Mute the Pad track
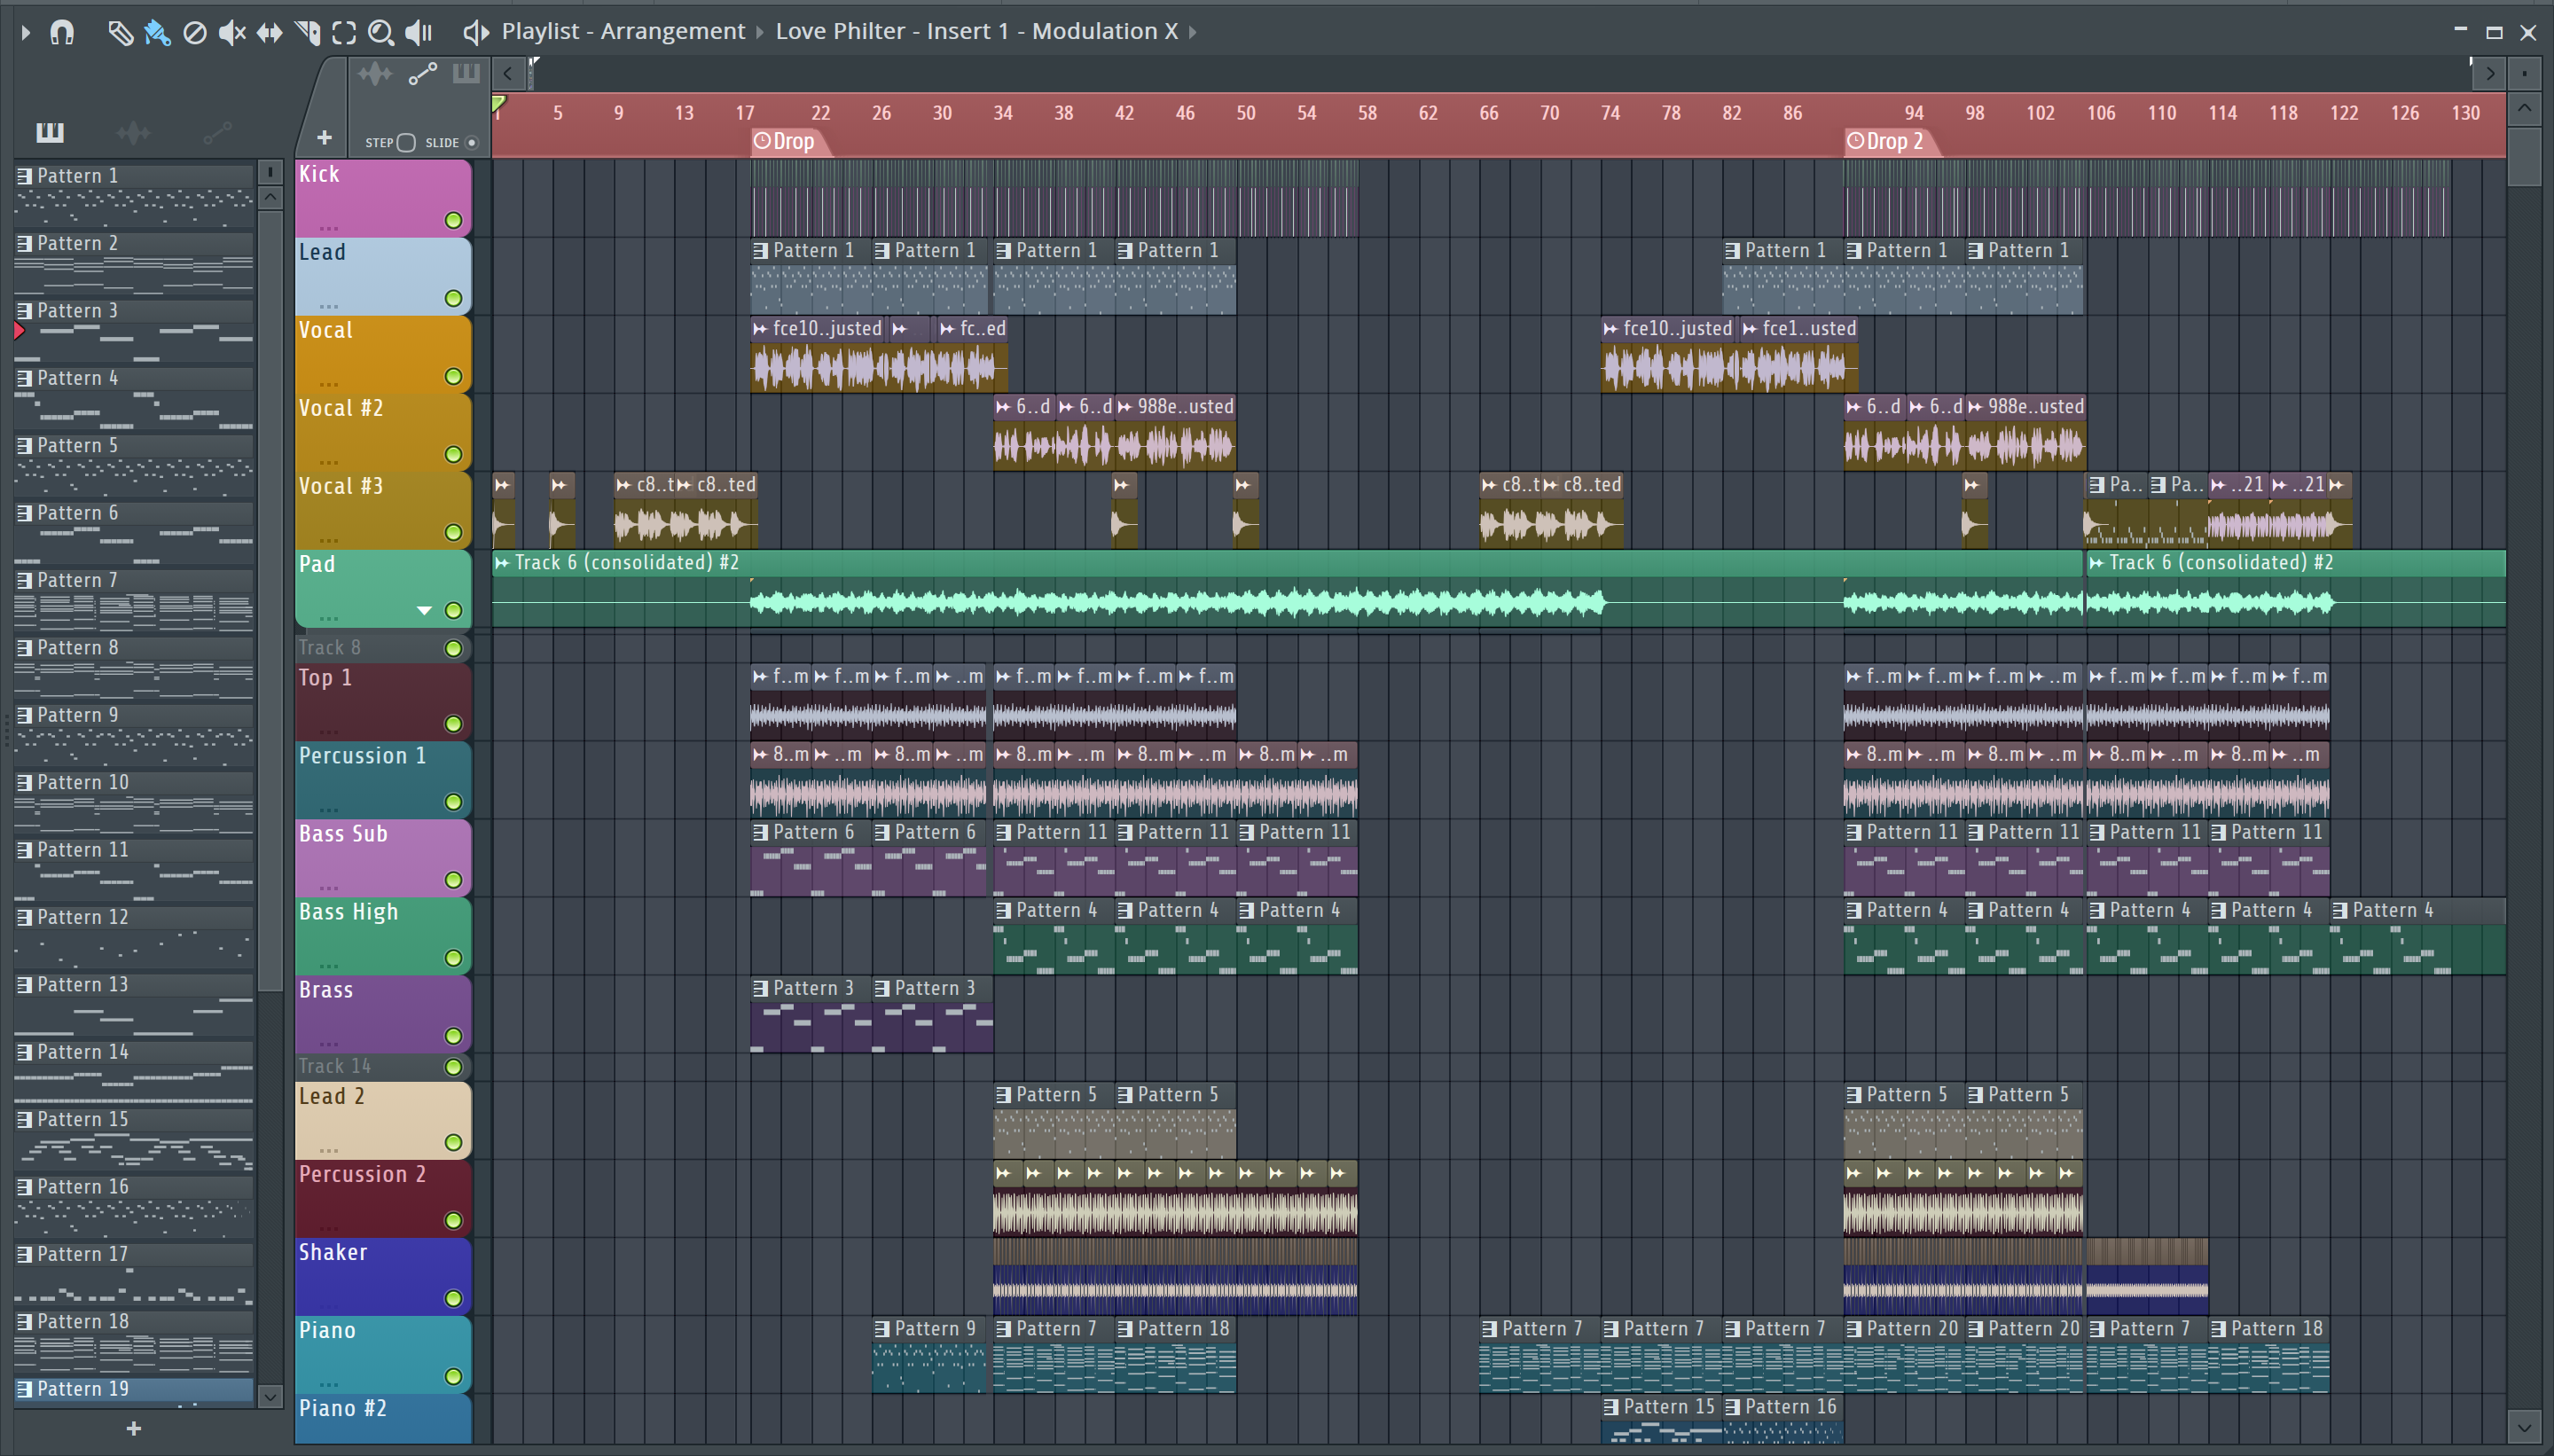Image resolution: width=2554 pixels, height=1456 pixels. coord(453,610)
